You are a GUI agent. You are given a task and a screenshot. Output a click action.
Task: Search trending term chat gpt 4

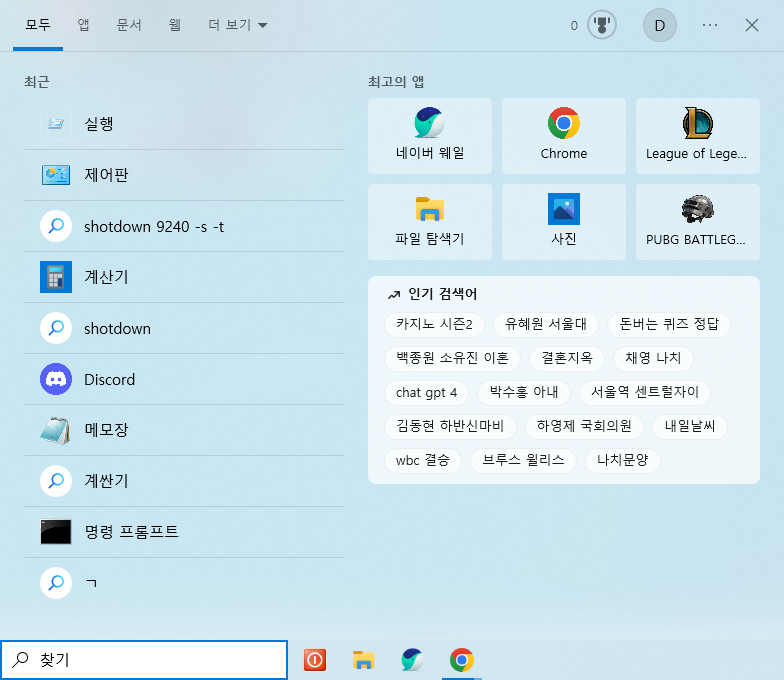point(426,392)
